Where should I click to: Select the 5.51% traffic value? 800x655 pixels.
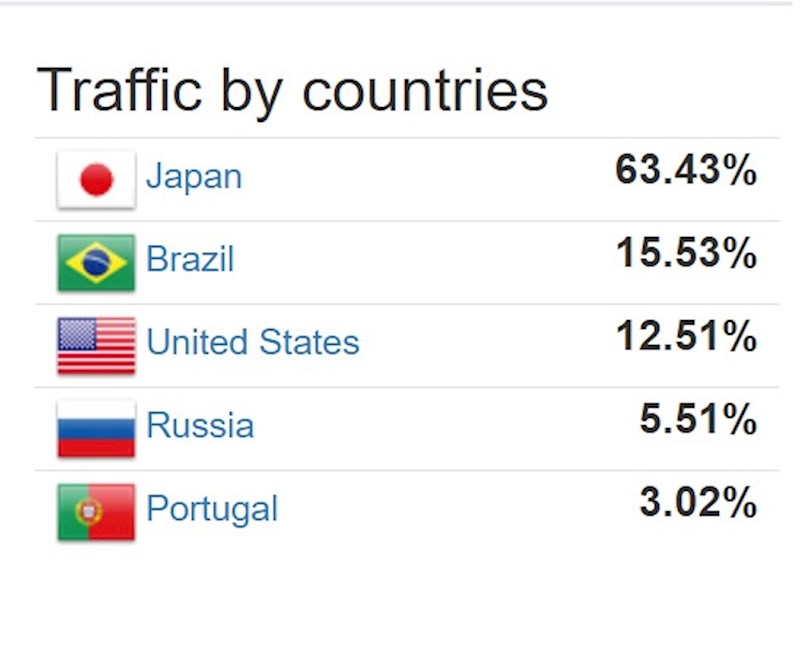point(698,419)
